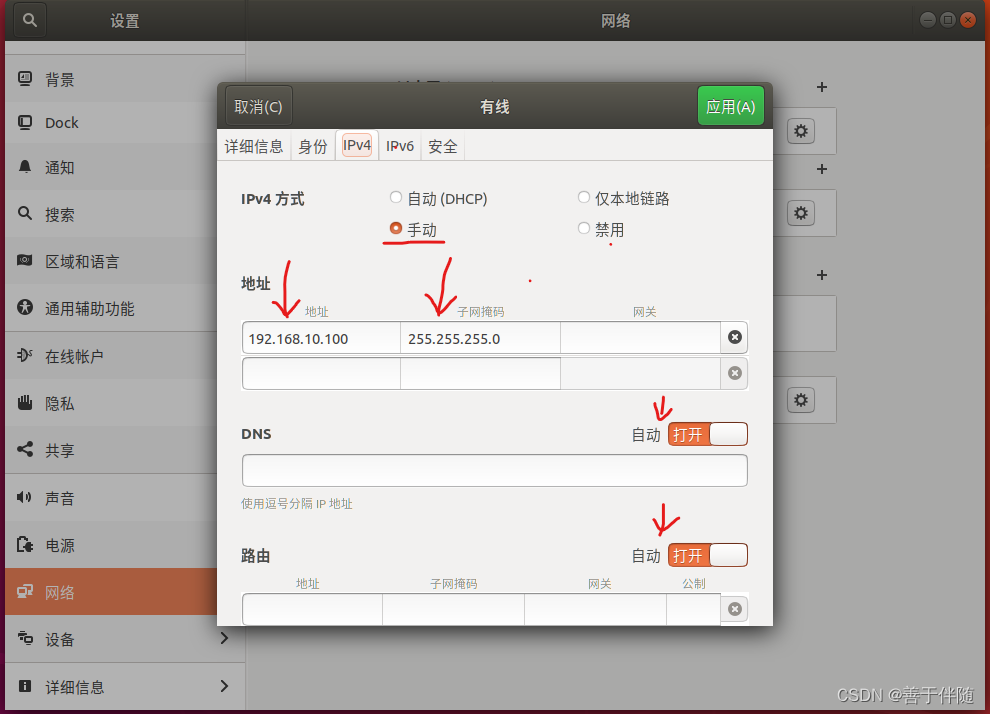Viewport: 990px width, 714px height.
Task: Toggle the DNS 自动 switch
Action: coord(708,434)
